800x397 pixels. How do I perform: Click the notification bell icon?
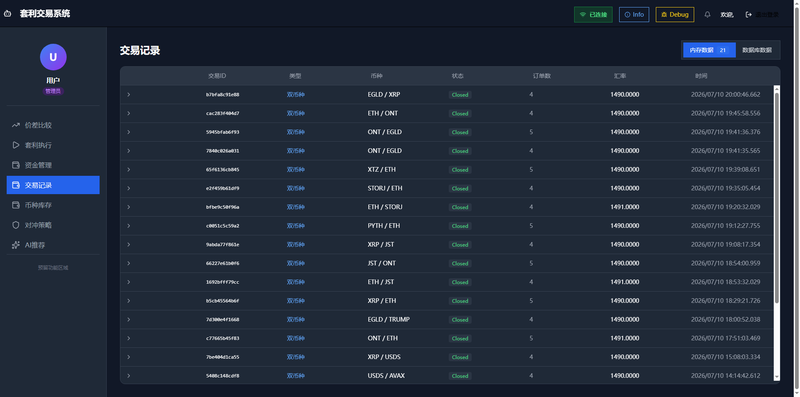click(707, 14)
